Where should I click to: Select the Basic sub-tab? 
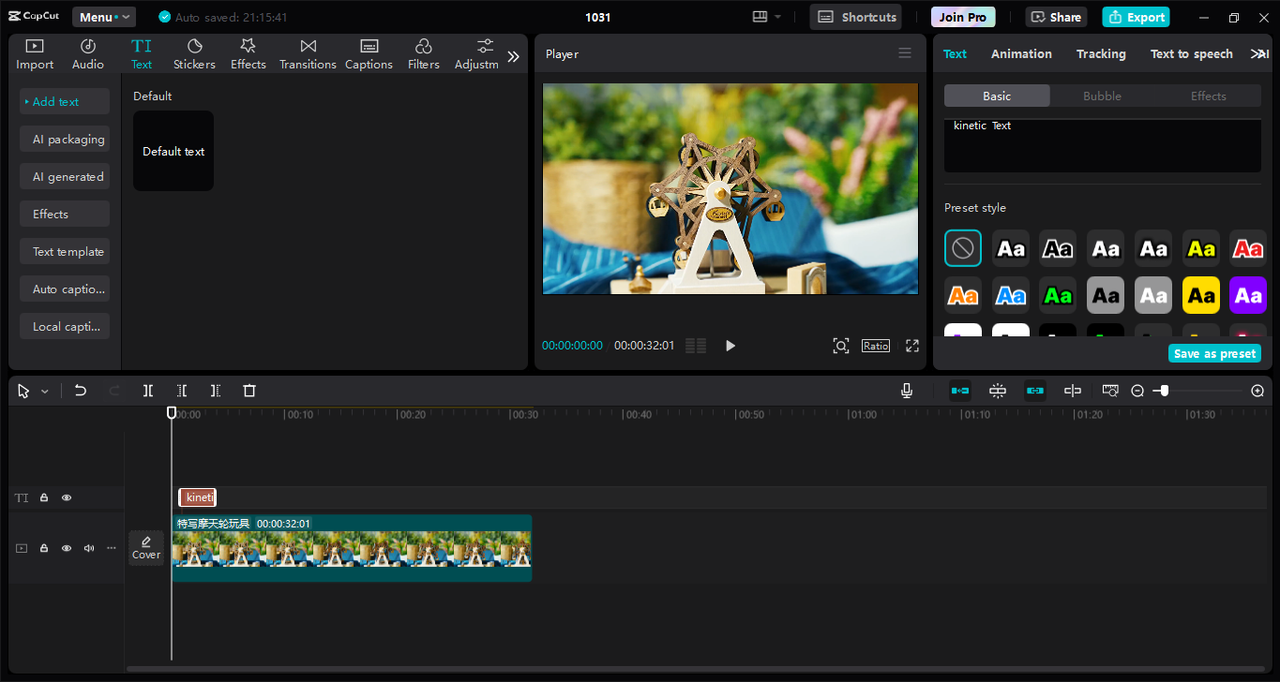pos(997,96)
